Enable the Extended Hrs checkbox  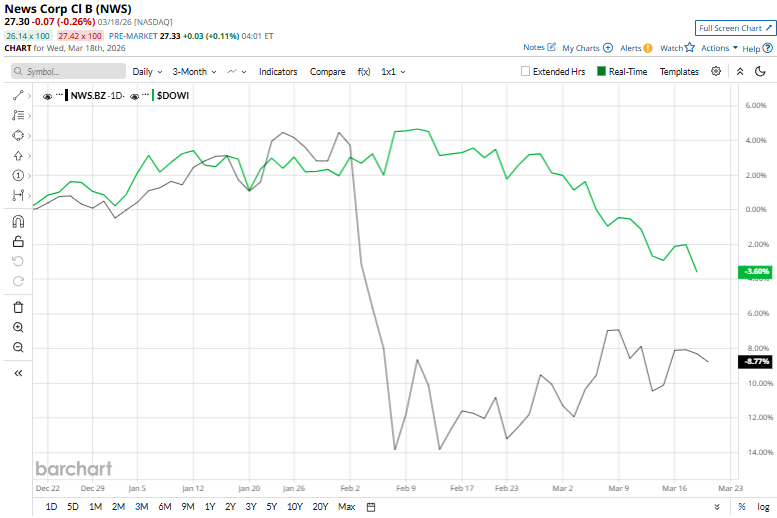coord(526,72)
